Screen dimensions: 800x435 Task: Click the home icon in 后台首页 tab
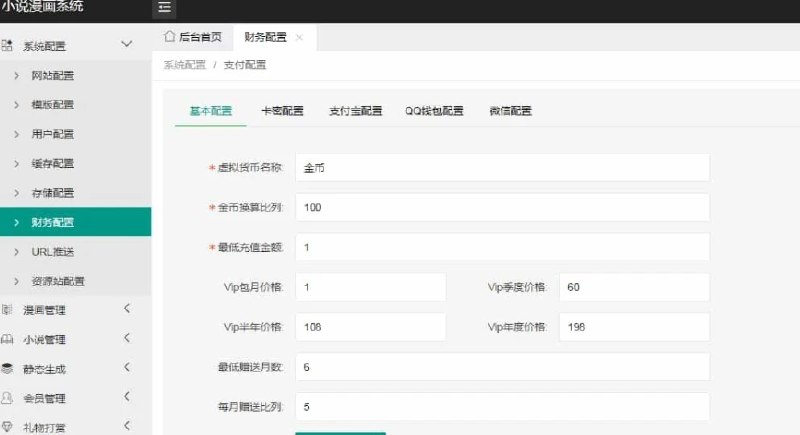pyautogui.click(x=169, y=36)
